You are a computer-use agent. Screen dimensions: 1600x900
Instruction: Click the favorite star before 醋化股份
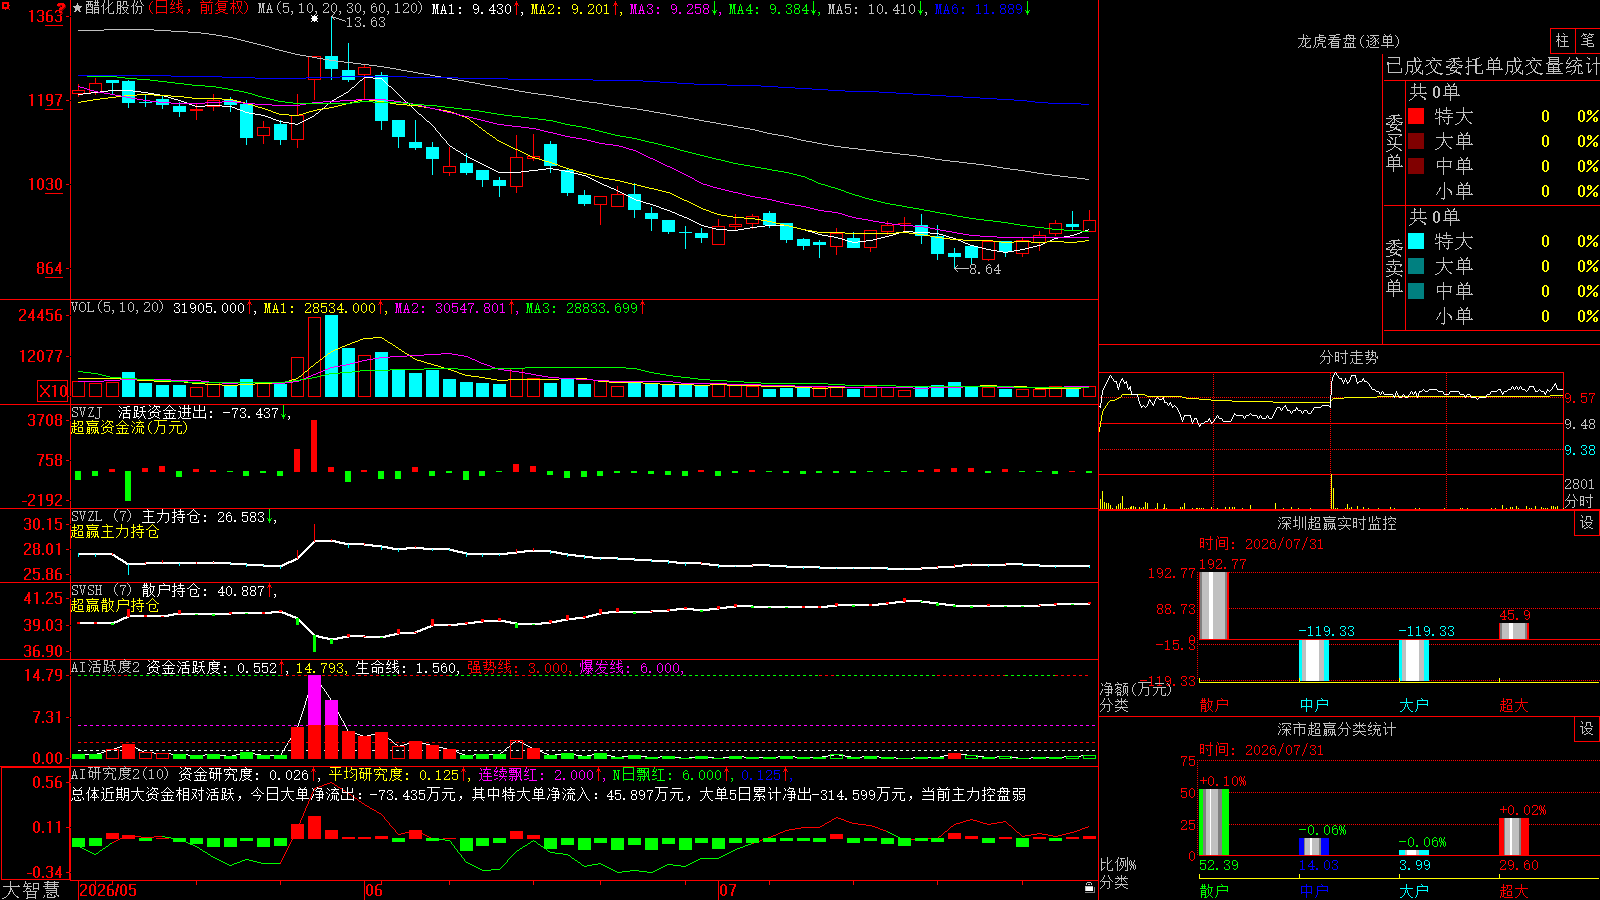tap(78, 8)
